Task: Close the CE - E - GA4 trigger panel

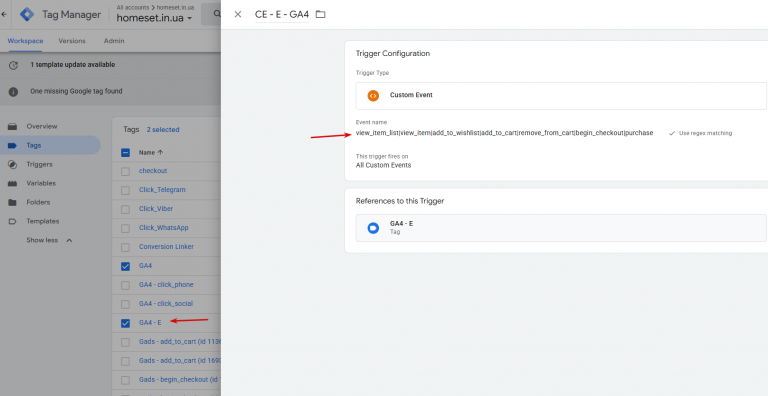Action: 238,14
